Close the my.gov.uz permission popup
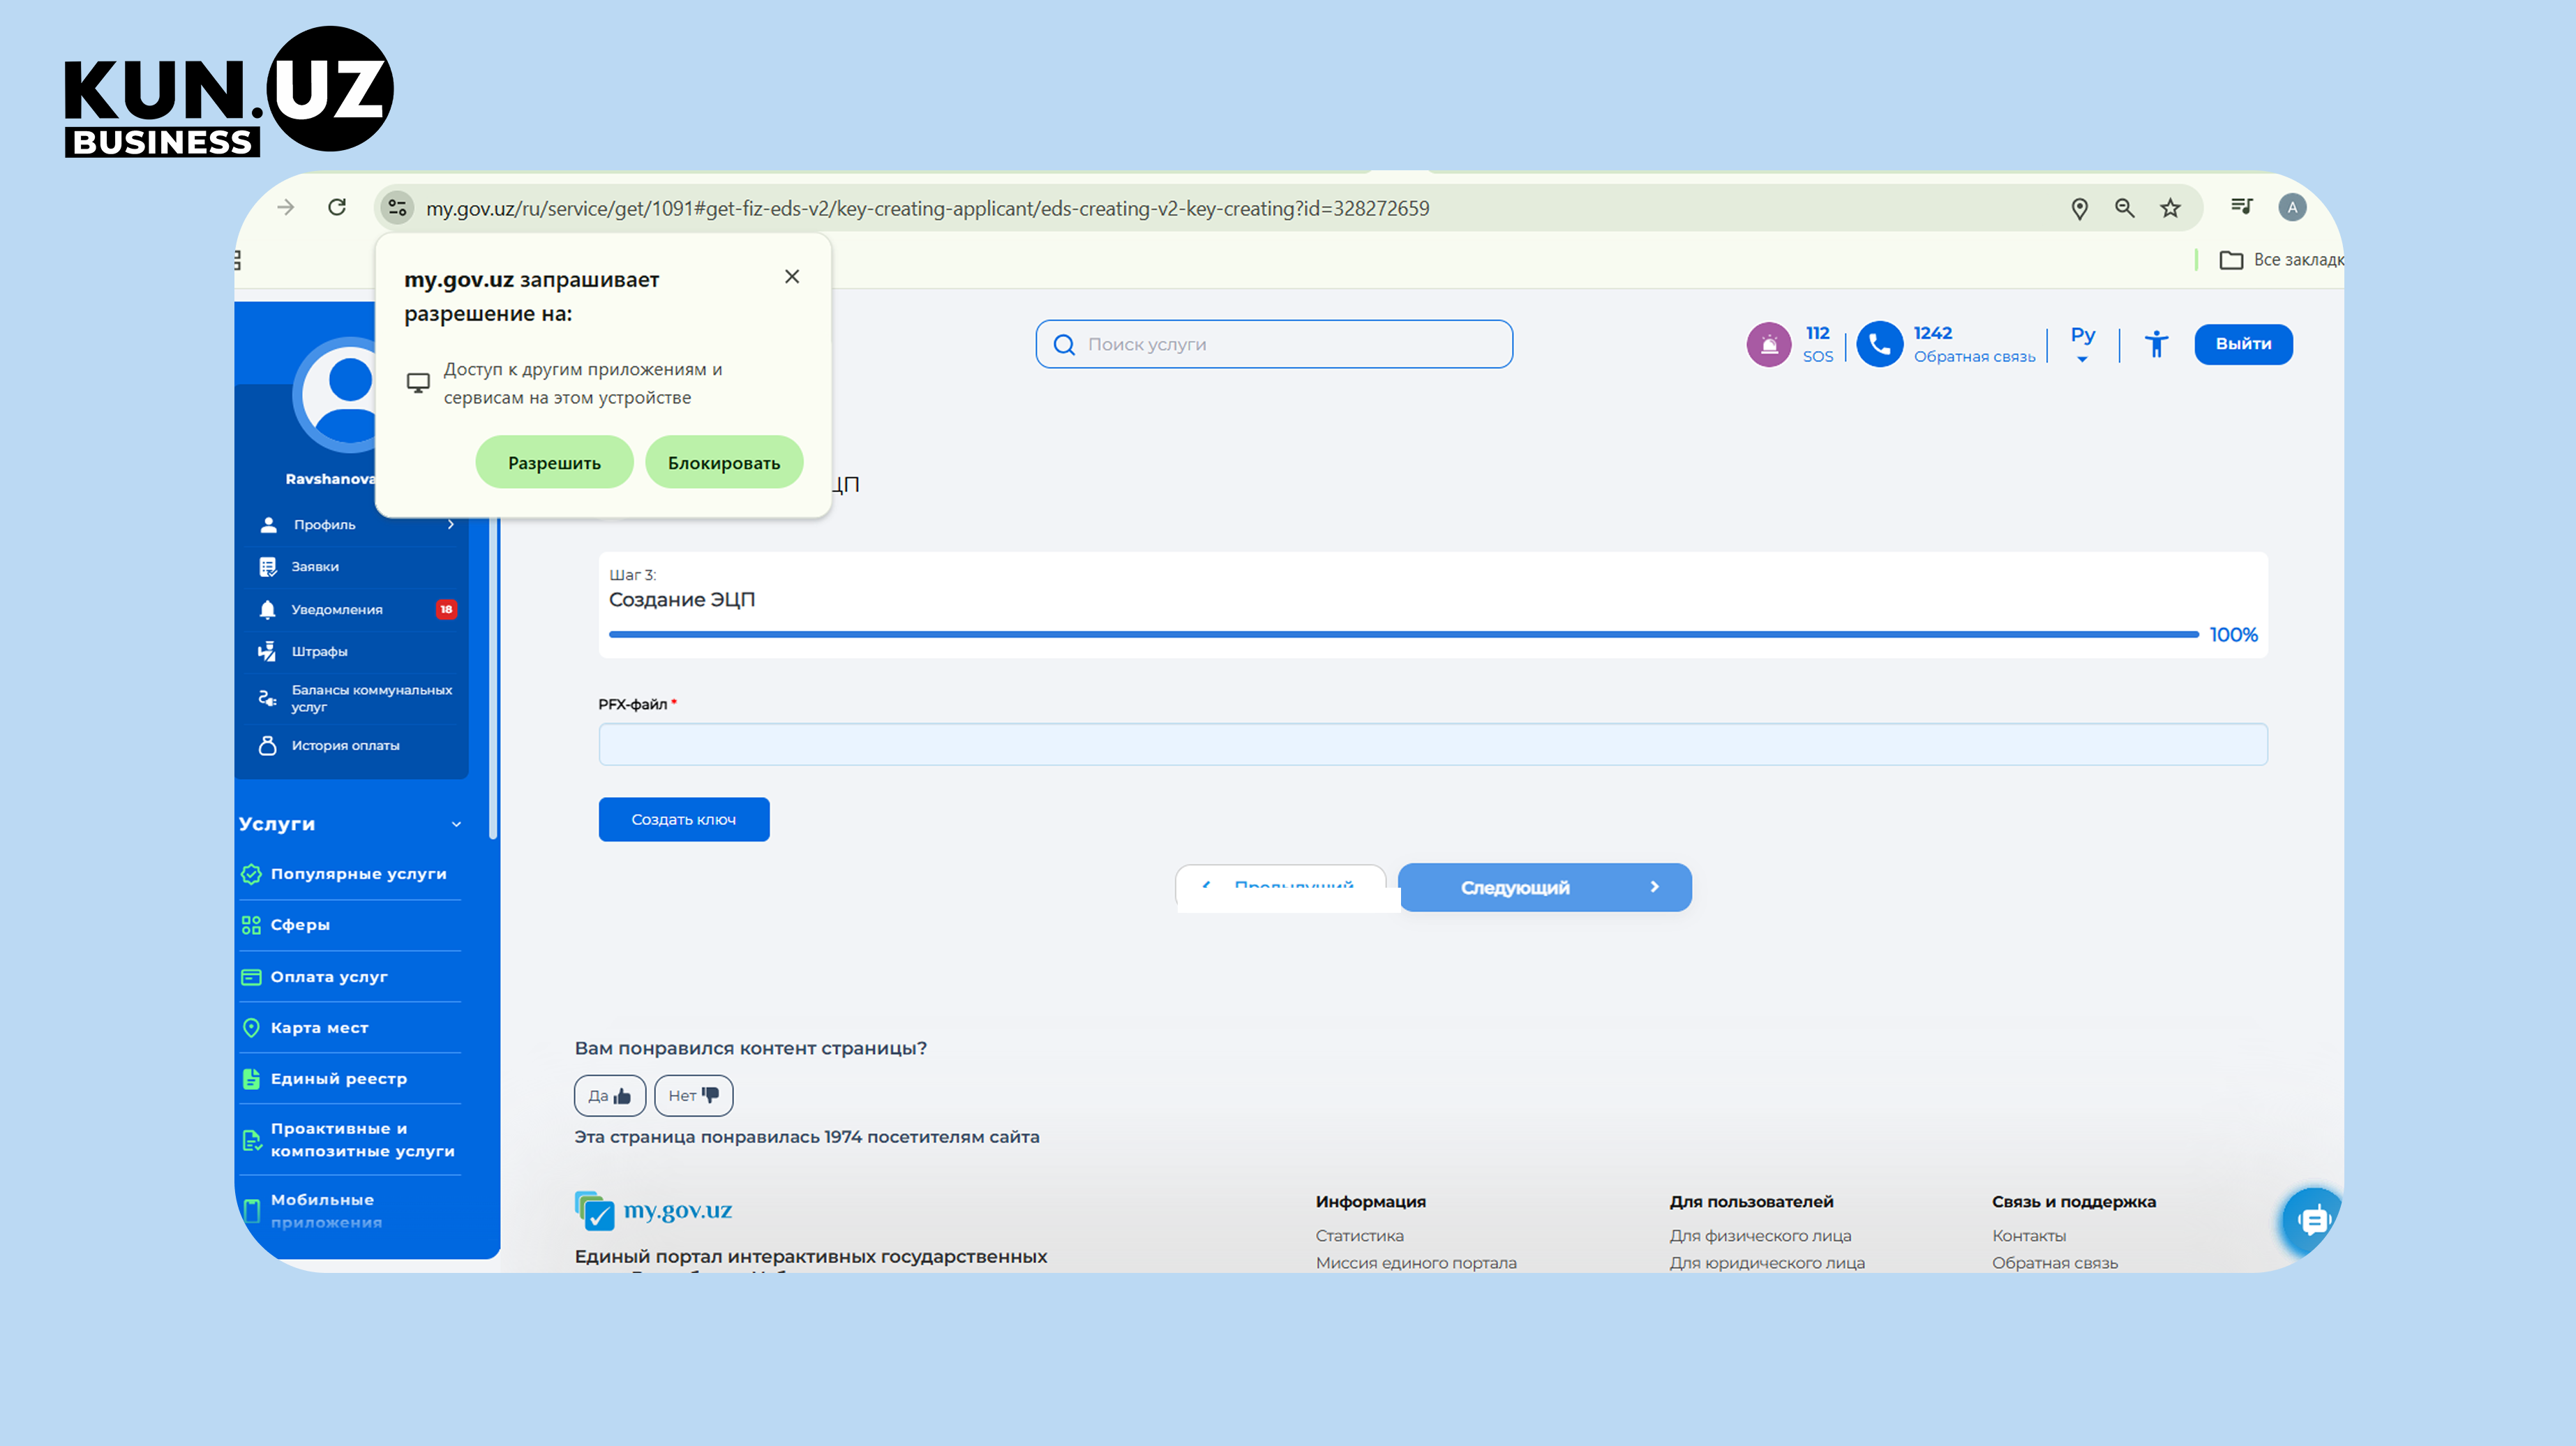 (x=792, y=277)
